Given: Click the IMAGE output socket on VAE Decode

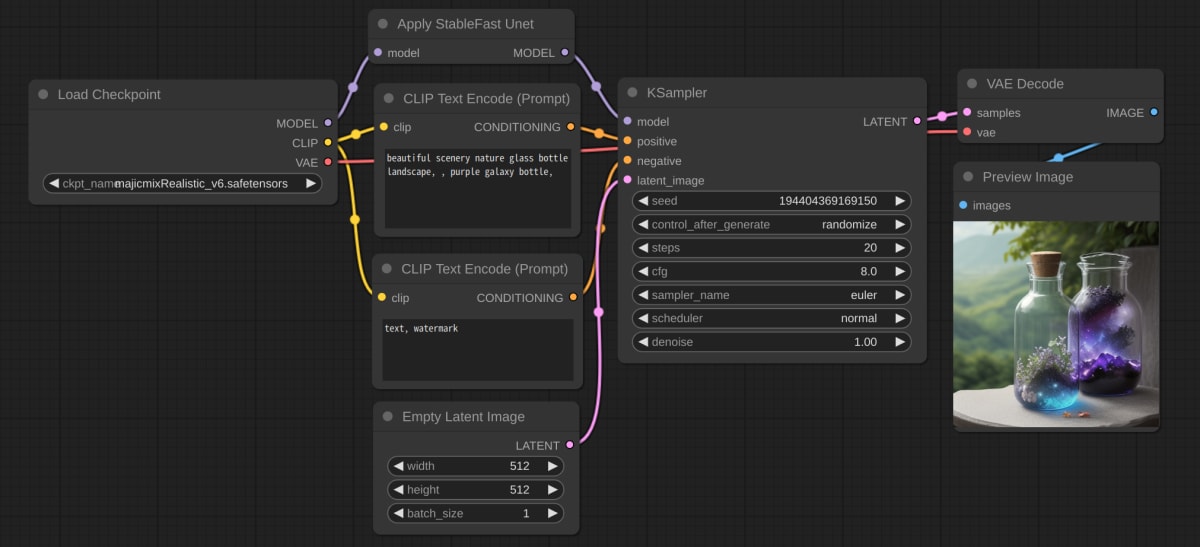Looking at the screenshot, I should [1154, 112].
